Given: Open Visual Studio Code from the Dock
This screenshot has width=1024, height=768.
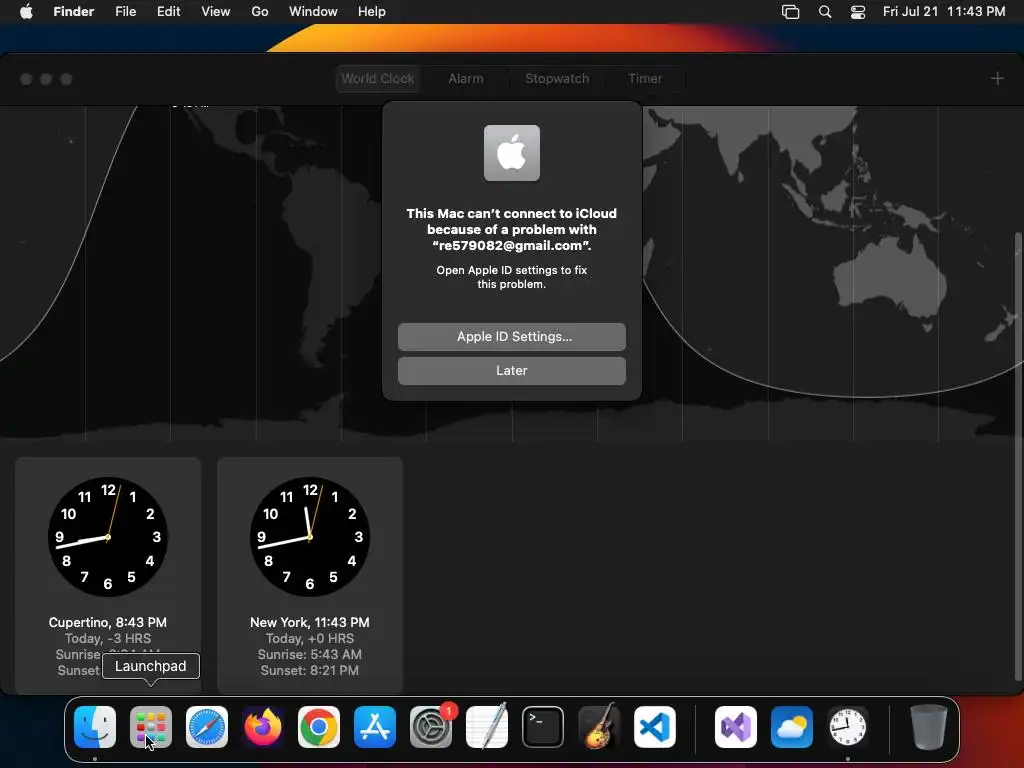Looking at the screenshot, I should click(x=655, y=727).
